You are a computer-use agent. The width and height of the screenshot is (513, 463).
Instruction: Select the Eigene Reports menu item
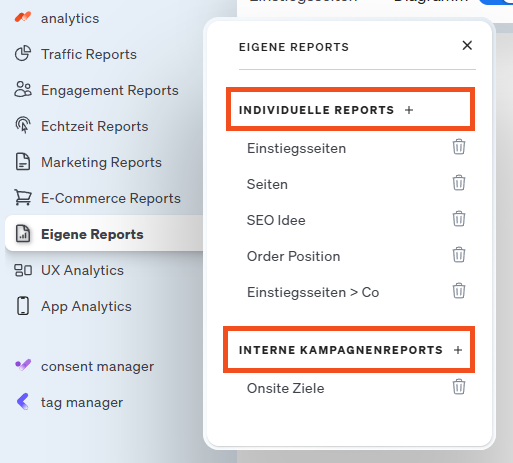point(104,233)
